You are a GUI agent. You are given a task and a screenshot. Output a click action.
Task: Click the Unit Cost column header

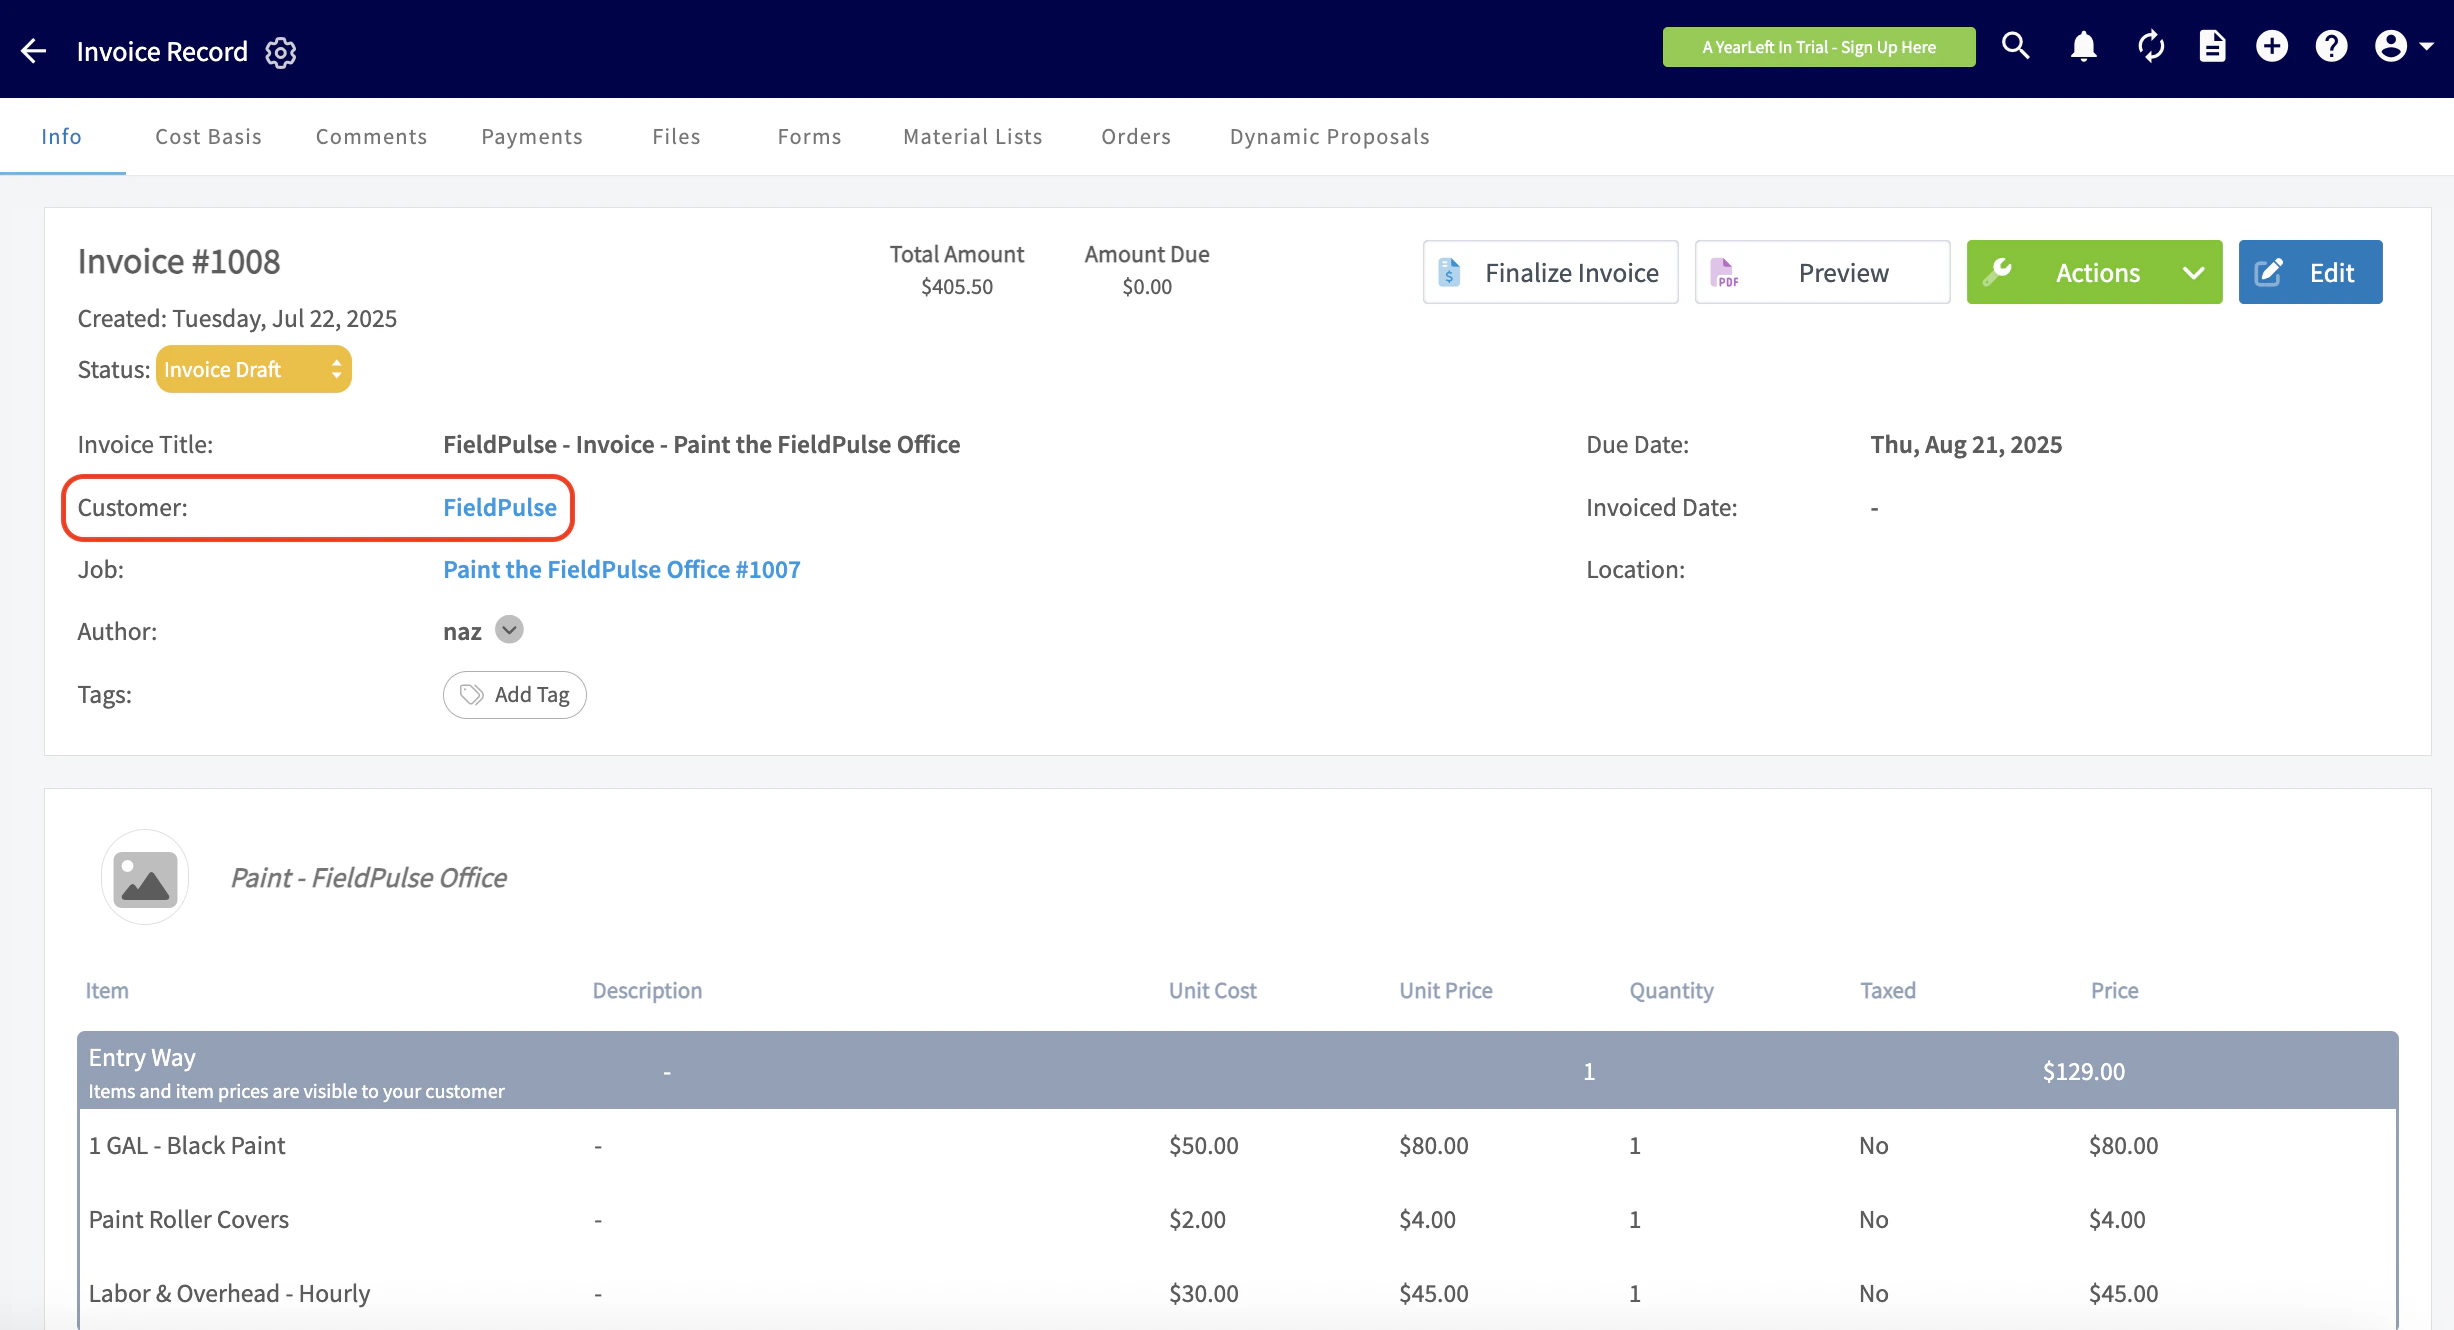1212,990
